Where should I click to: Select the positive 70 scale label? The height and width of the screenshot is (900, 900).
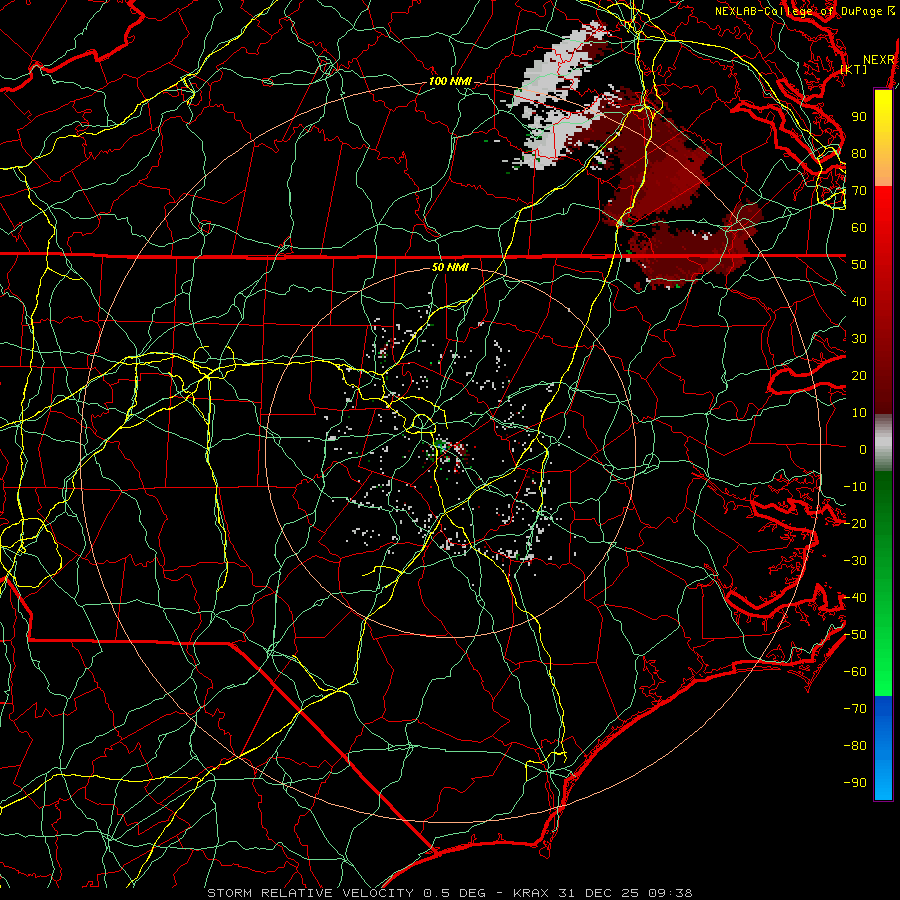coord(859,191)
